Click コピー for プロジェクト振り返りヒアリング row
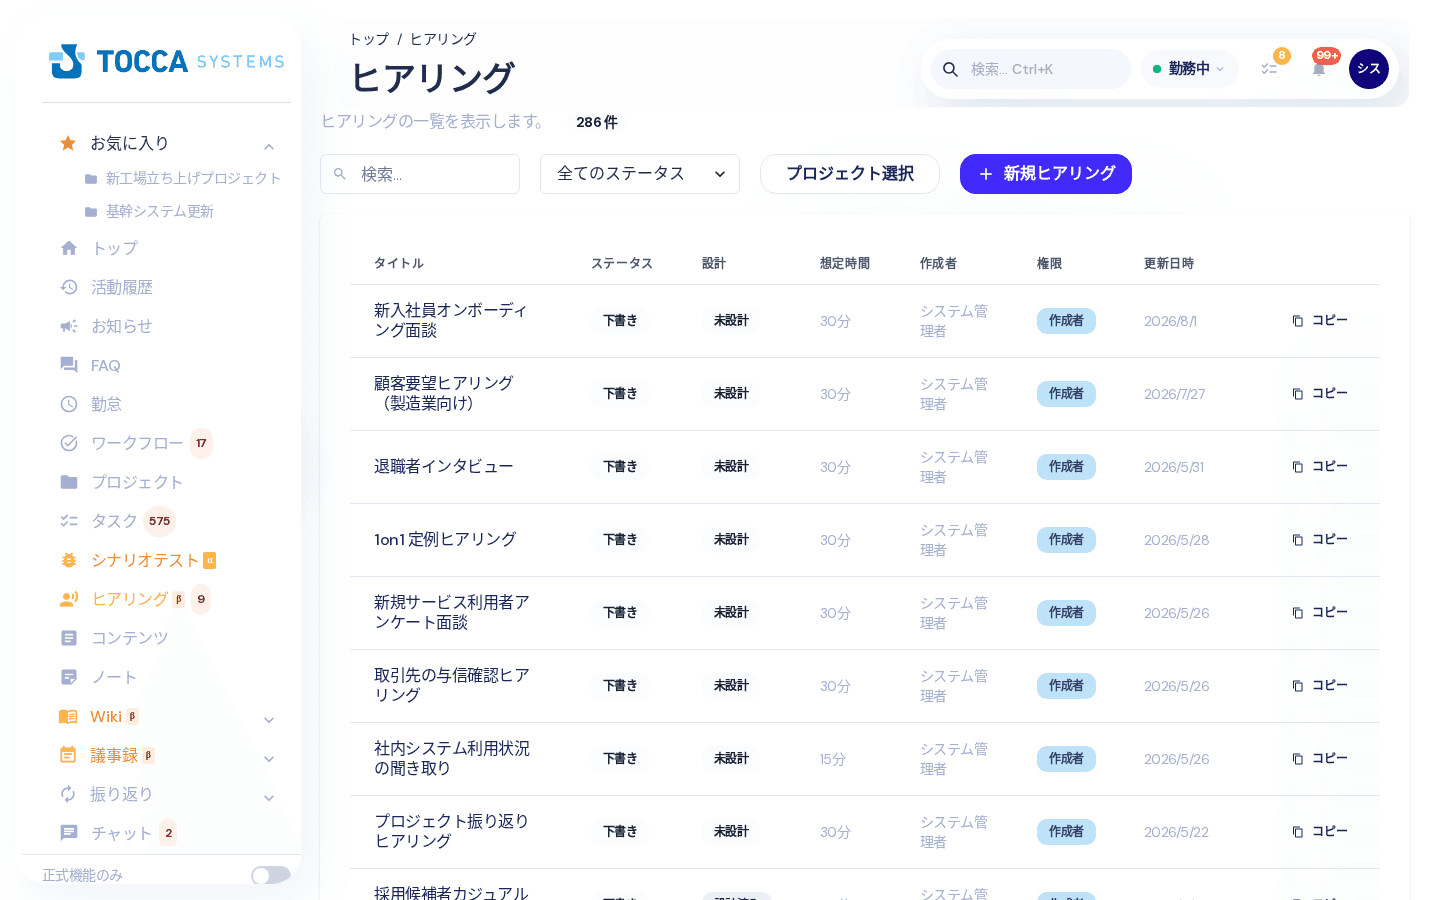 (1320, 832)
